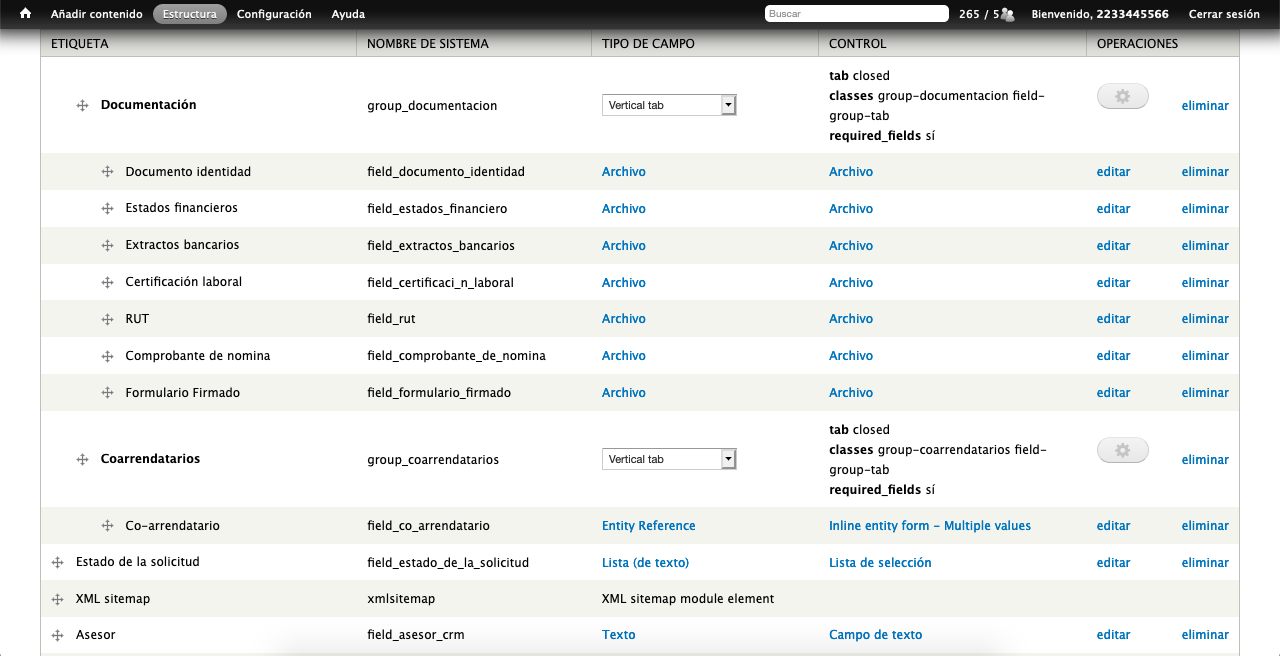Open the Añadir contenido menu item

(97, 14)
